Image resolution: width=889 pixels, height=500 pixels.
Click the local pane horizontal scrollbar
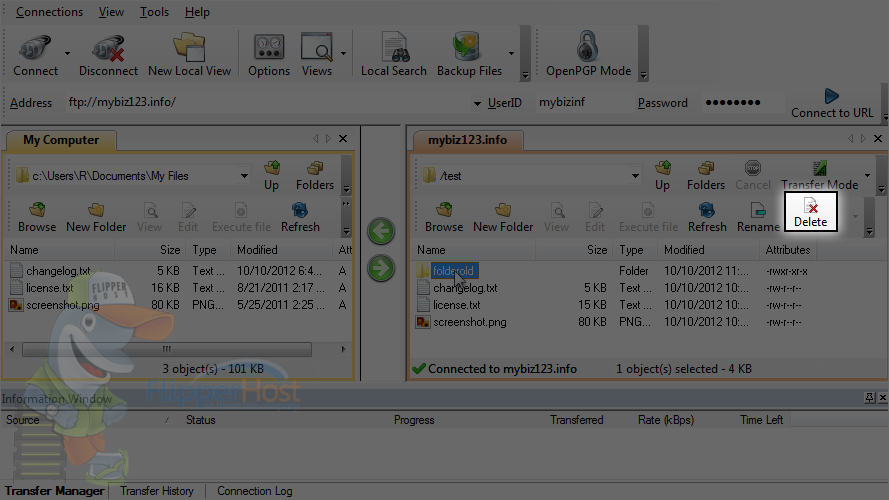167,349
